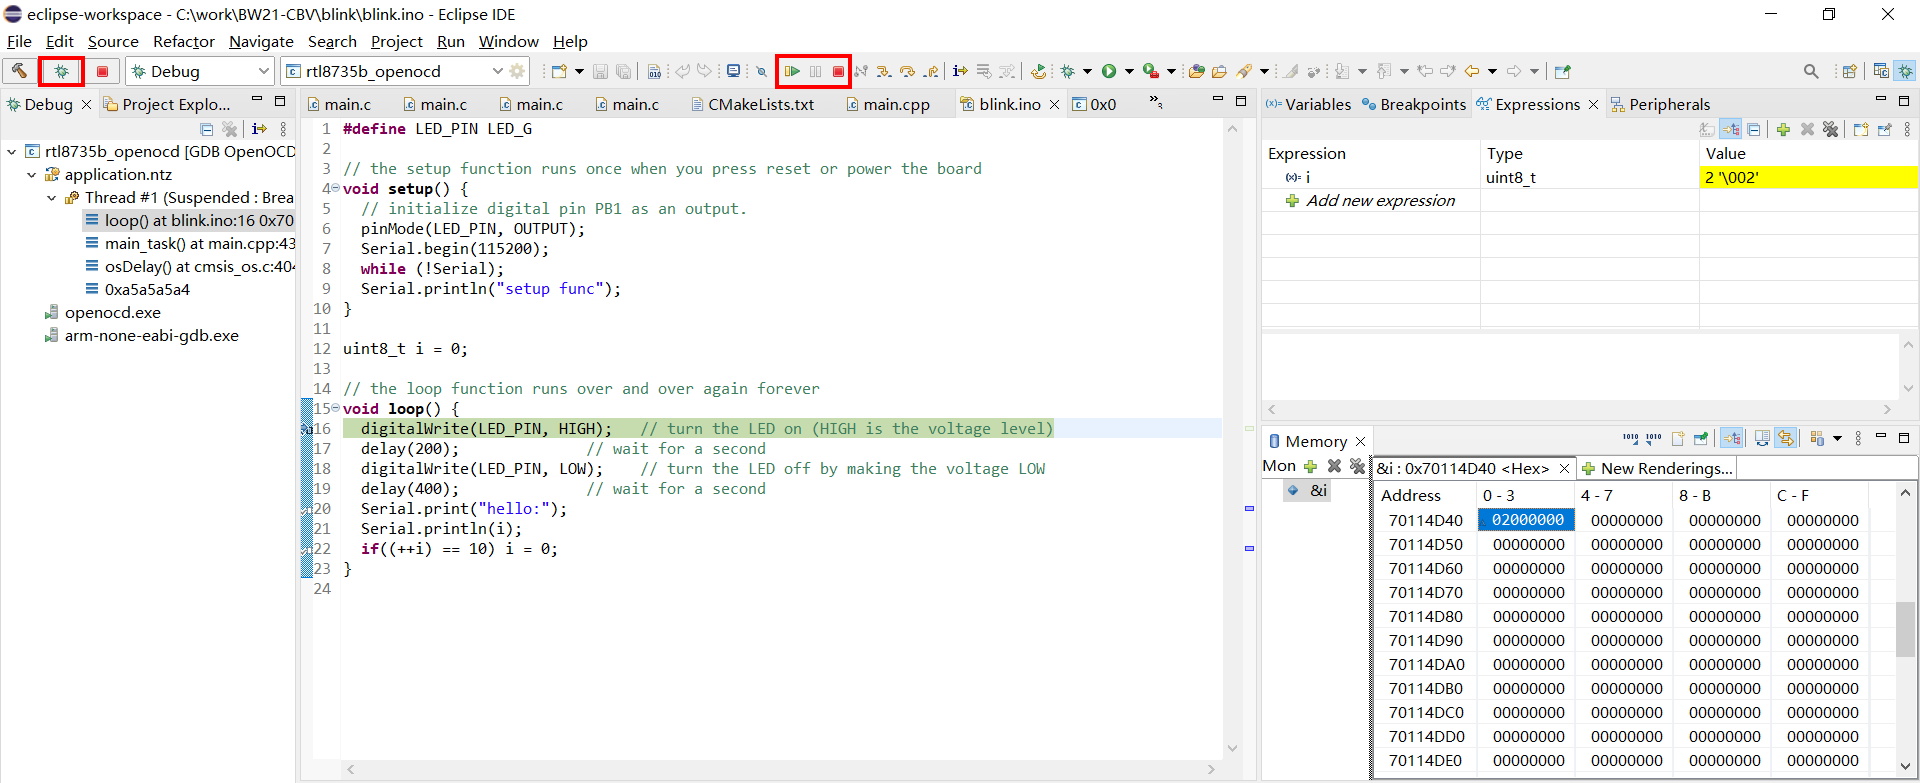Select osDelay() at cmsis_os.c stack frame
Screen dimensions: 1920x783
(190, 266)
